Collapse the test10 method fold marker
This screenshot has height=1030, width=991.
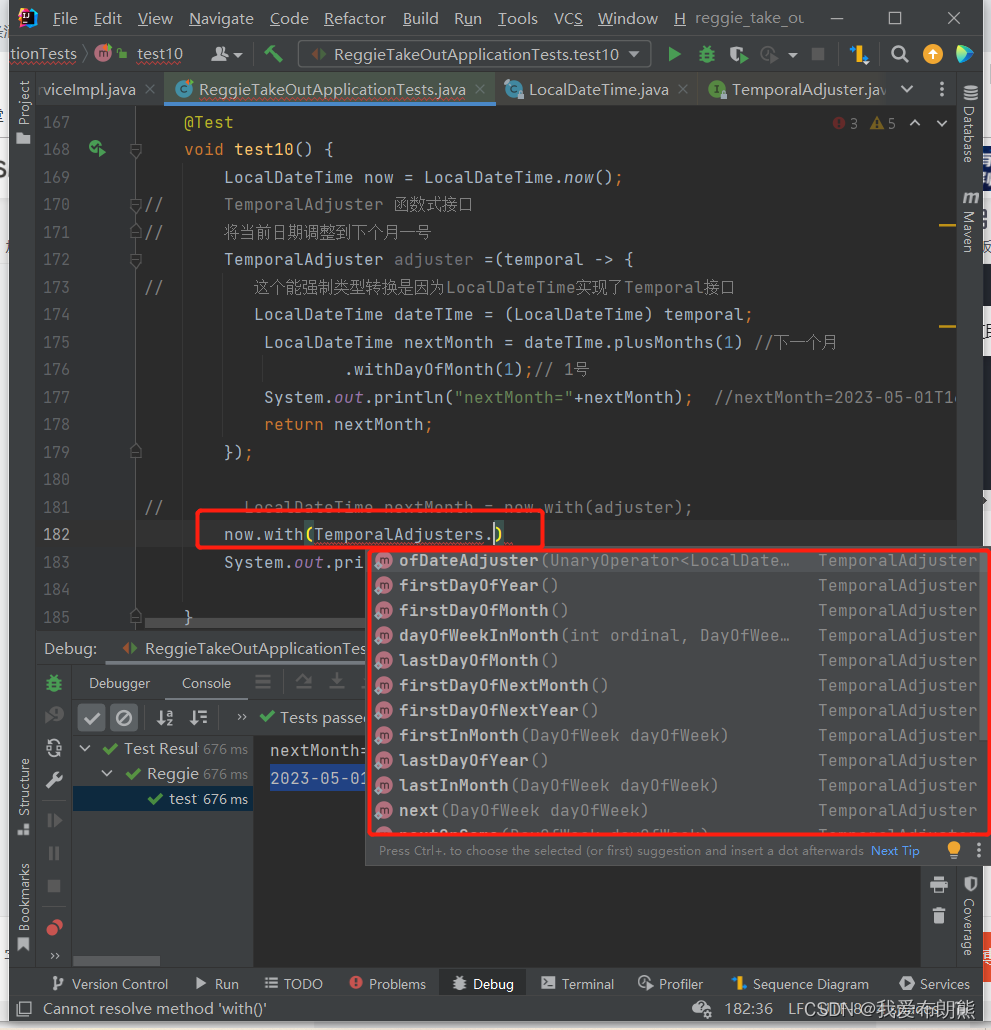pyautogui.click(x=136, y=150)
